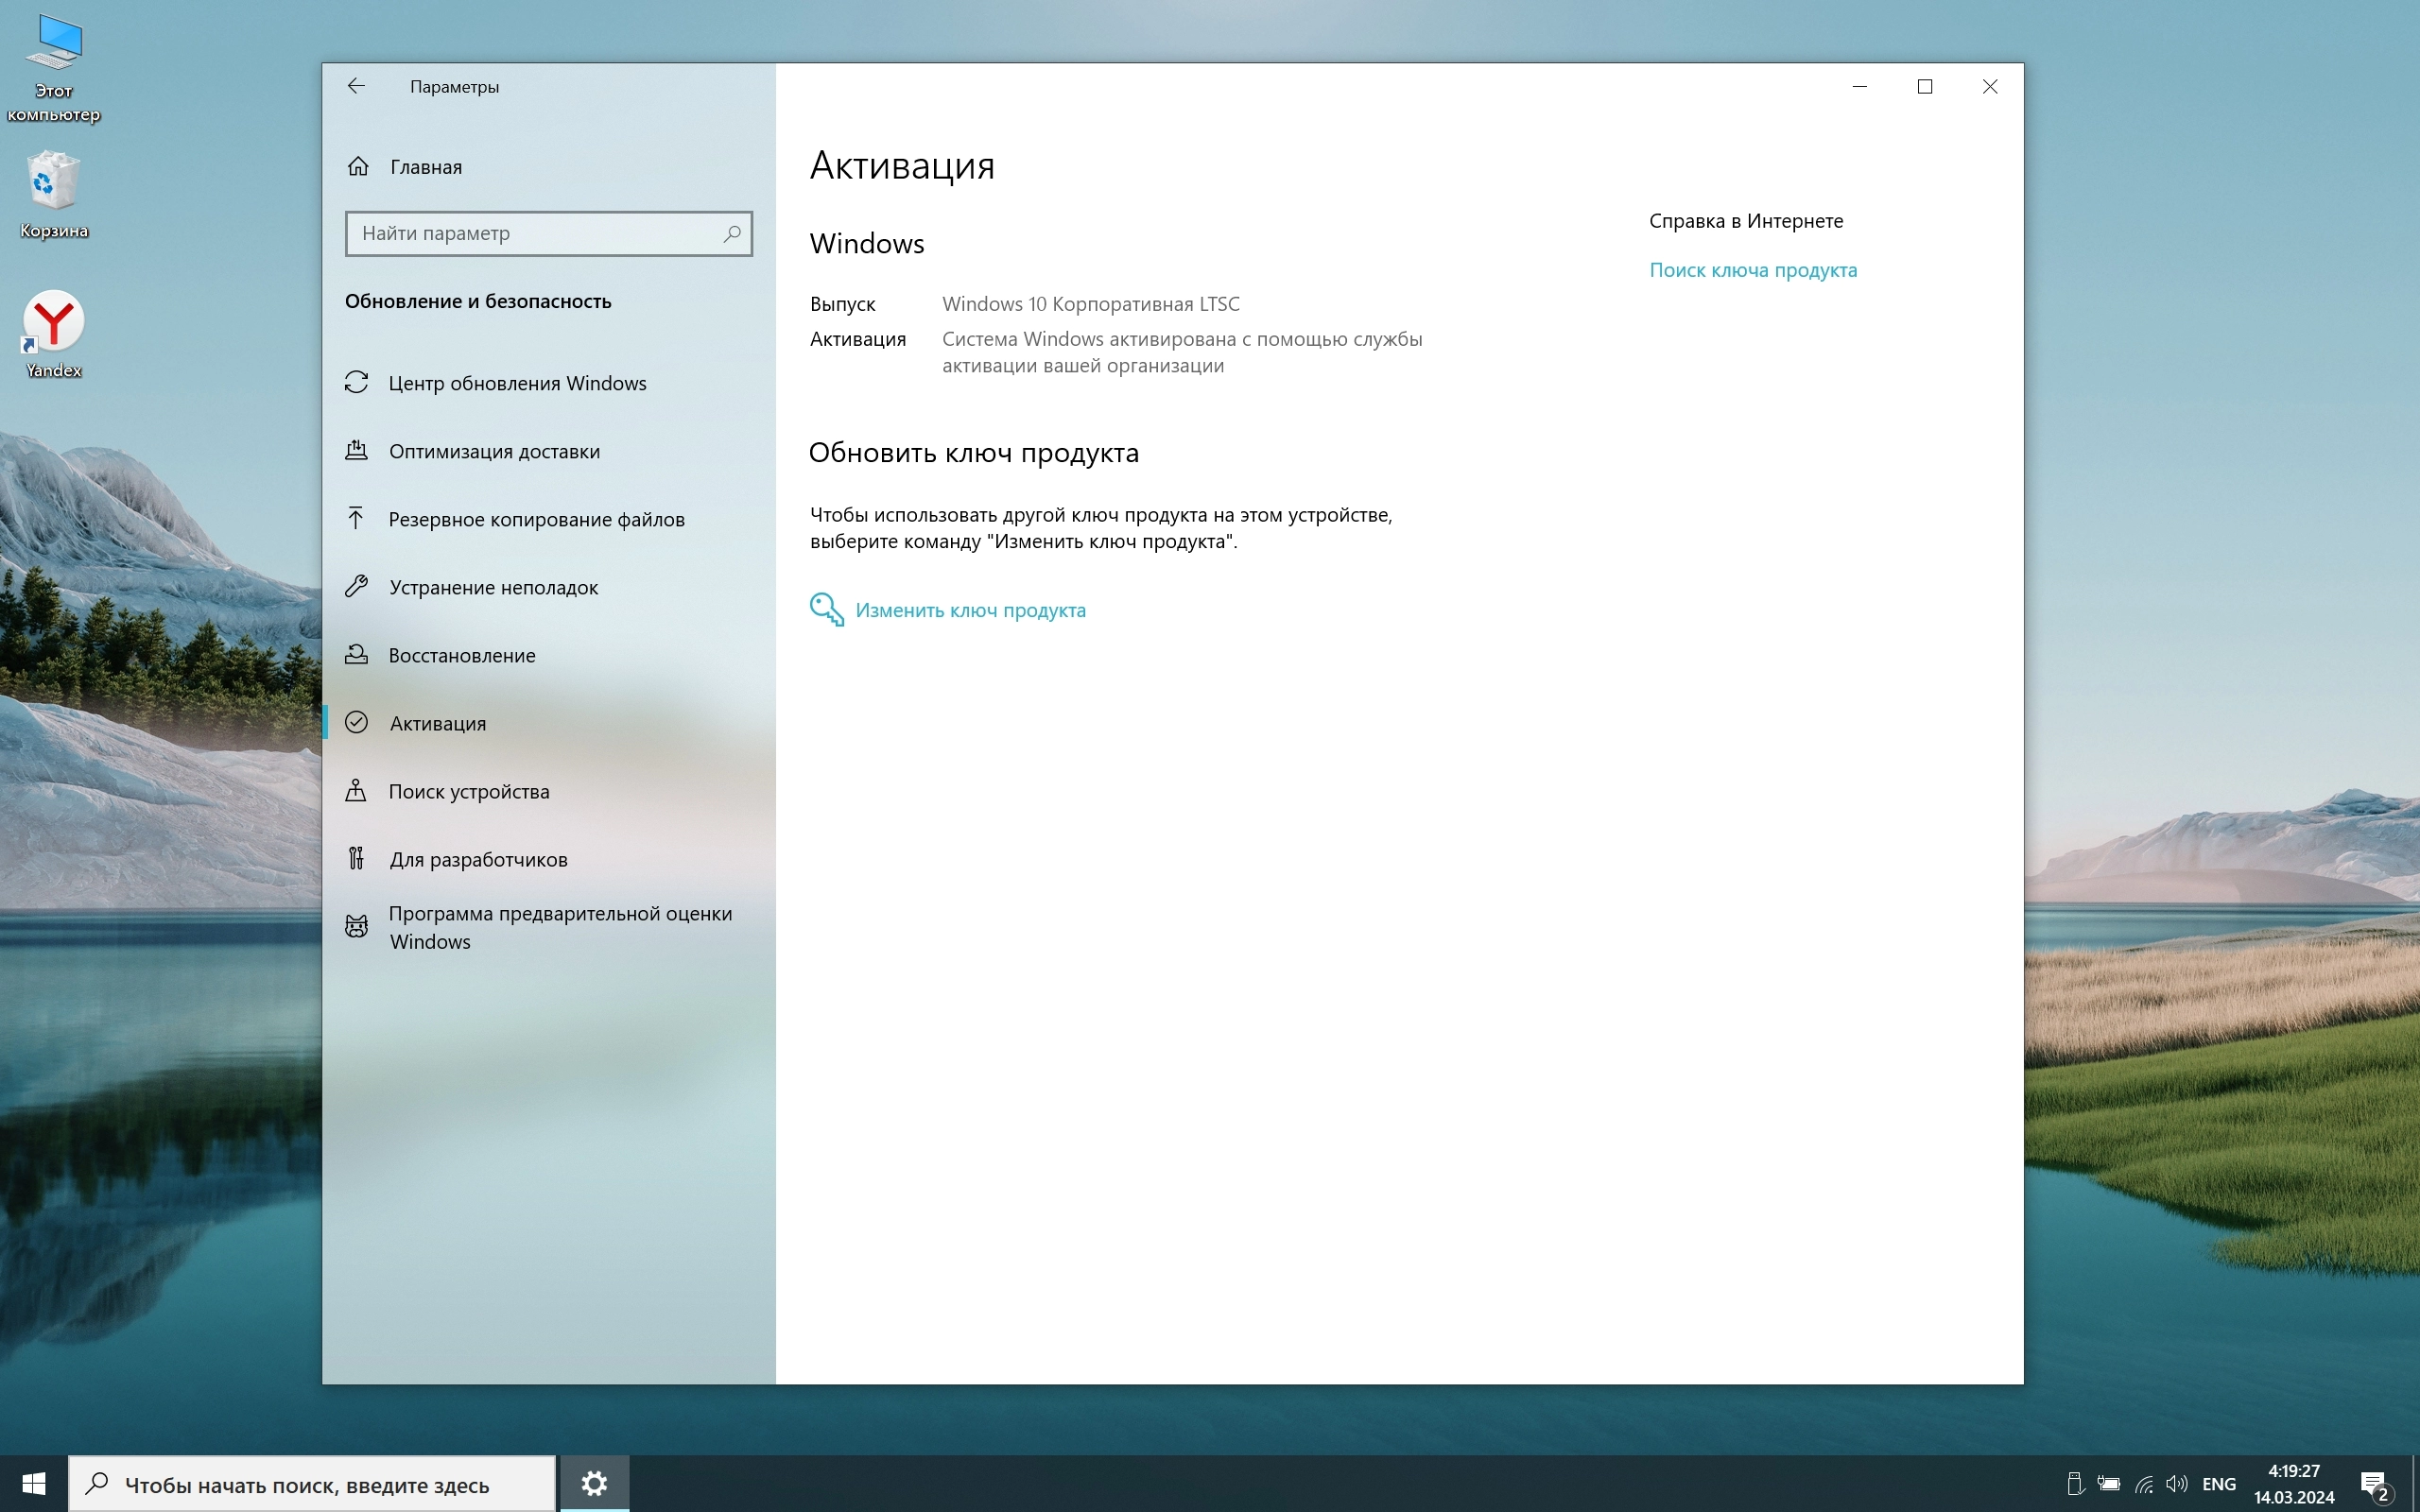Open Для разработчиков settings
2420x1512 pixels.
[x=478, y=859]
